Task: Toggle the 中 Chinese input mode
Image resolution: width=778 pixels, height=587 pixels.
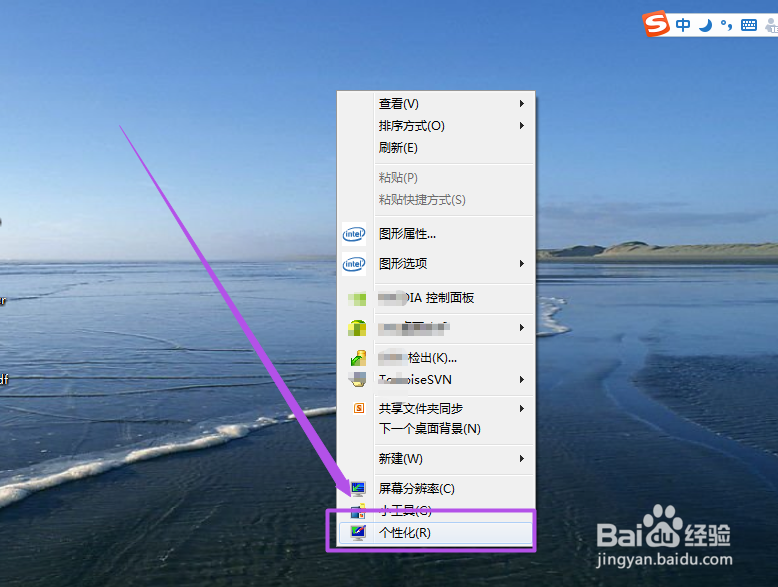Action: tap(683, 25)
